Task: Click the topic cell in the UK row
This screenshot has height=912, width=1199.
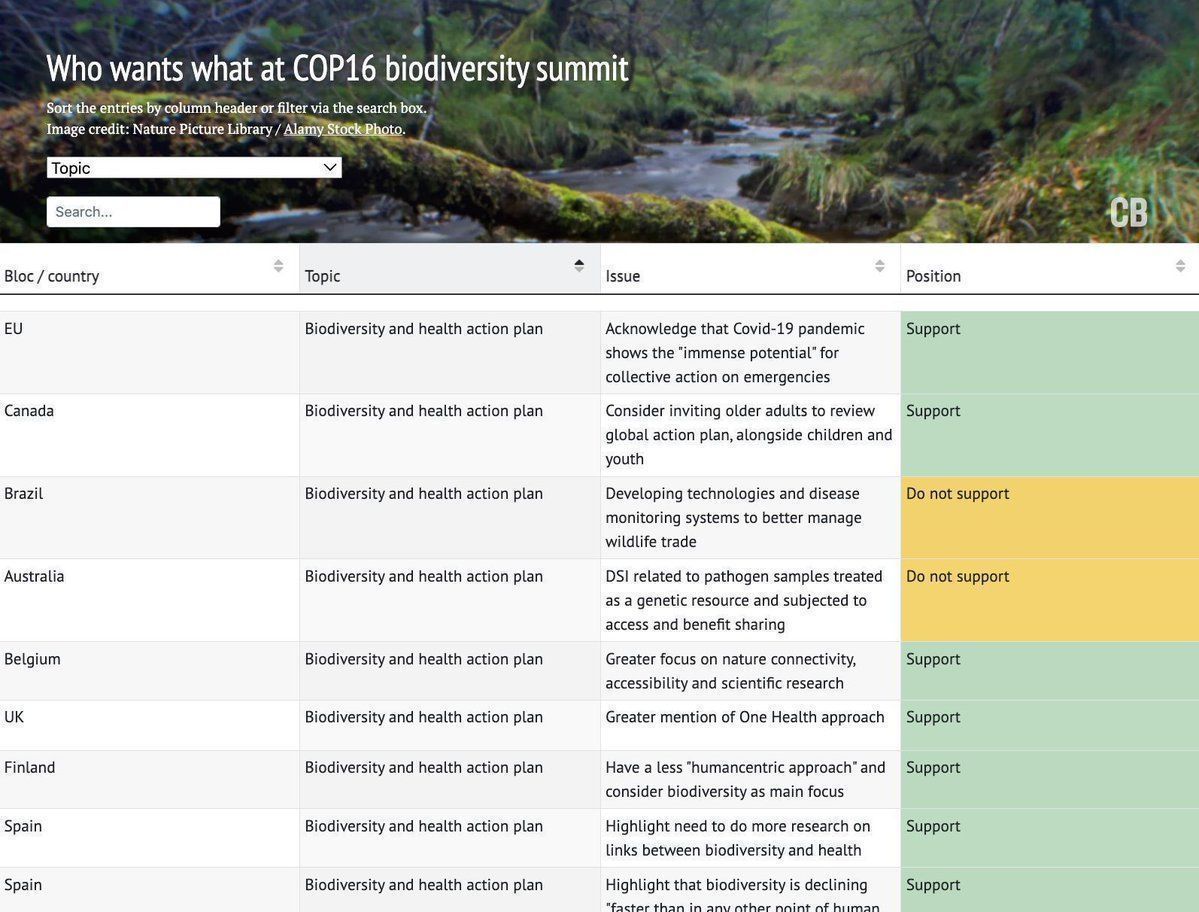Action: (x=450, y=725)
